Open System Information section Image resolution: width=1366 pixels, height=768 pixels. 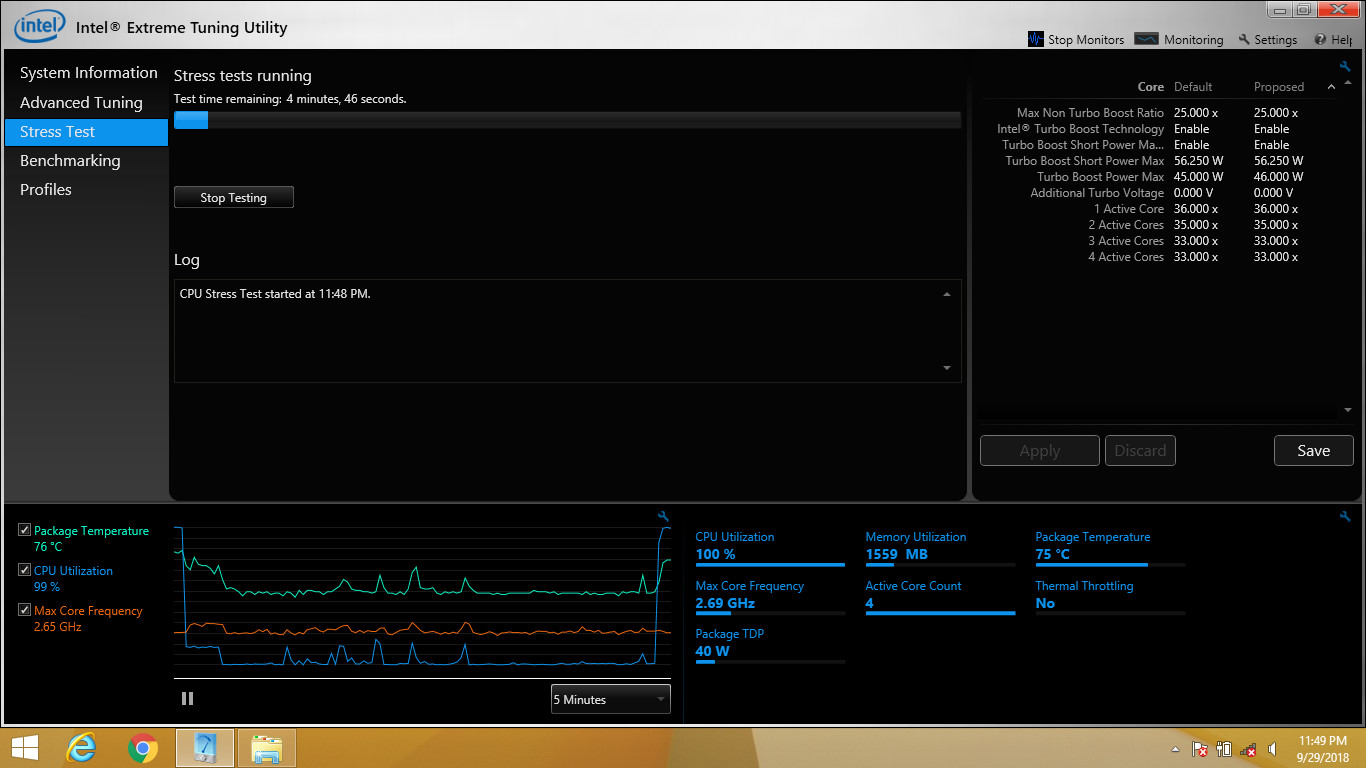coord(88,73)
